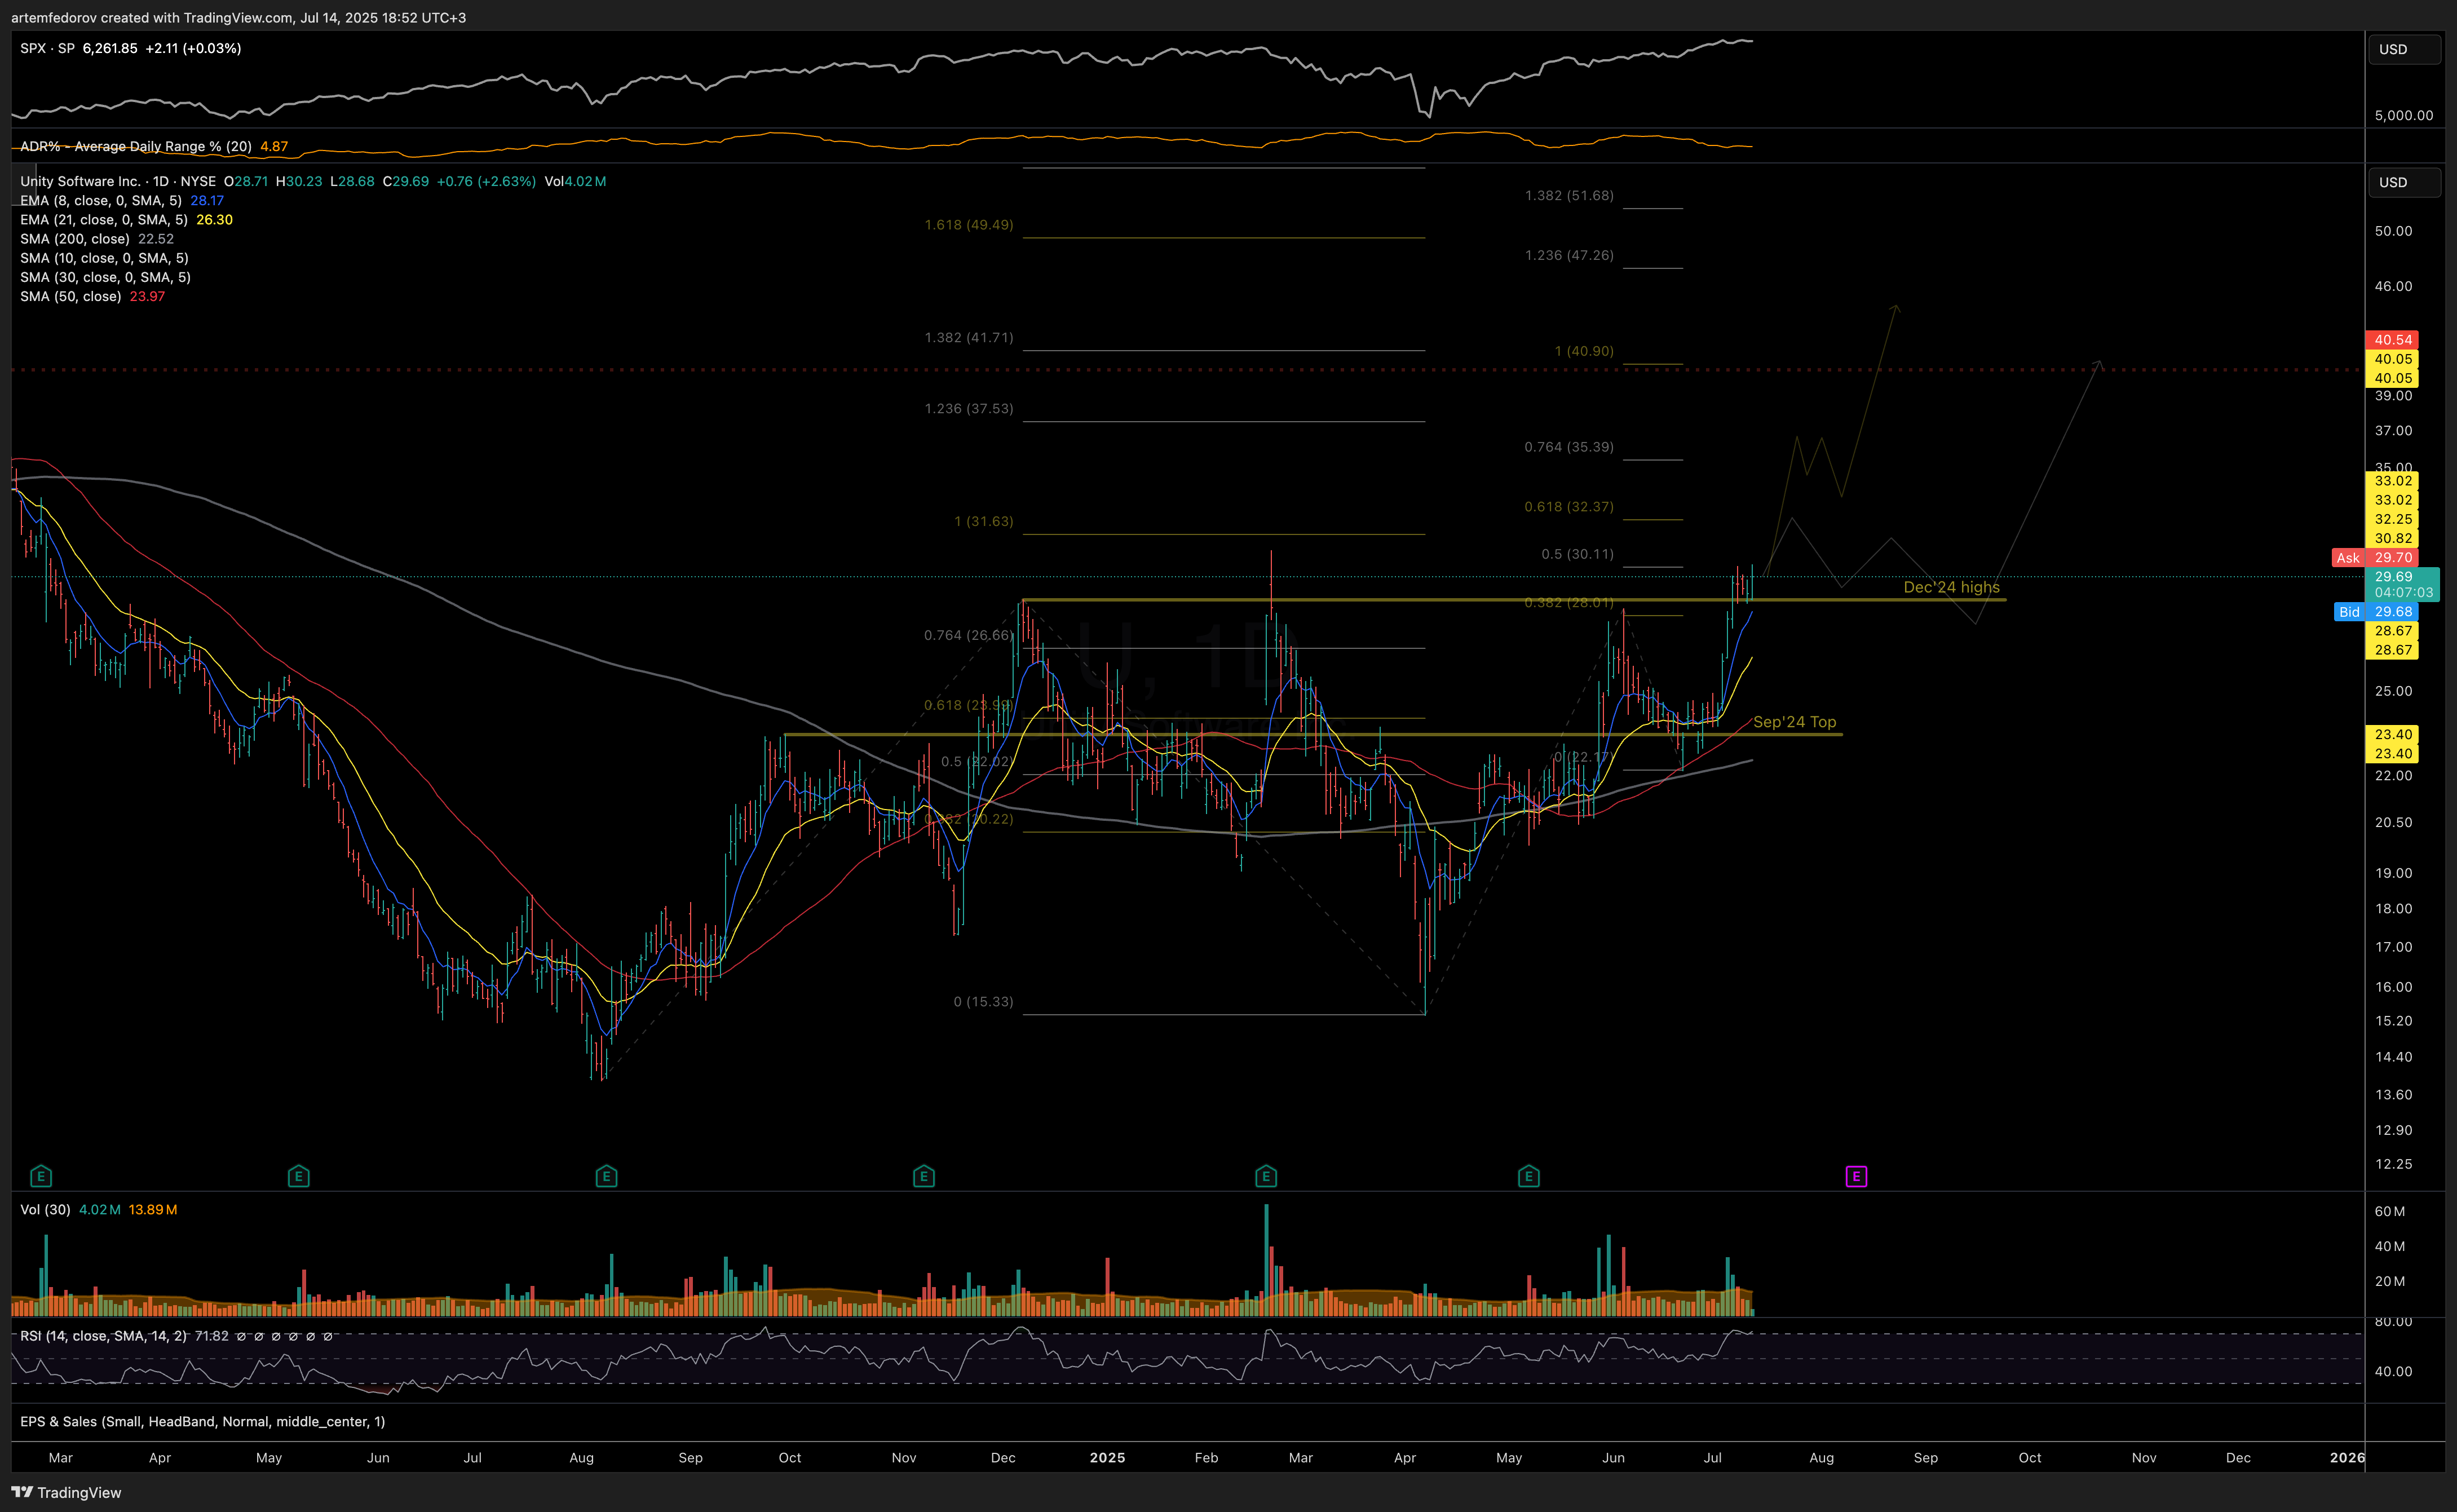Click the 2025 label on time axis

click(1107, 1457)
